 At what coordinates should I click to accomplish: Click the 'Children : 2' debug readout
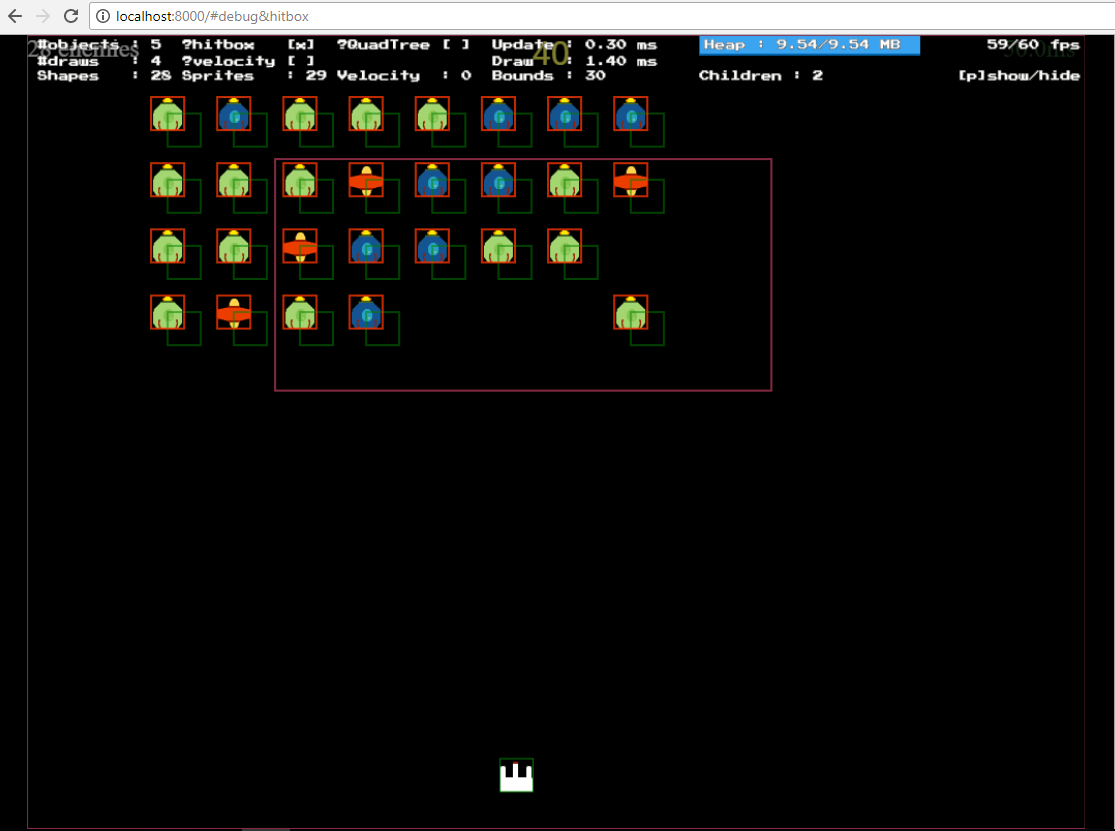pyautogui.click(x=761, y=75)
